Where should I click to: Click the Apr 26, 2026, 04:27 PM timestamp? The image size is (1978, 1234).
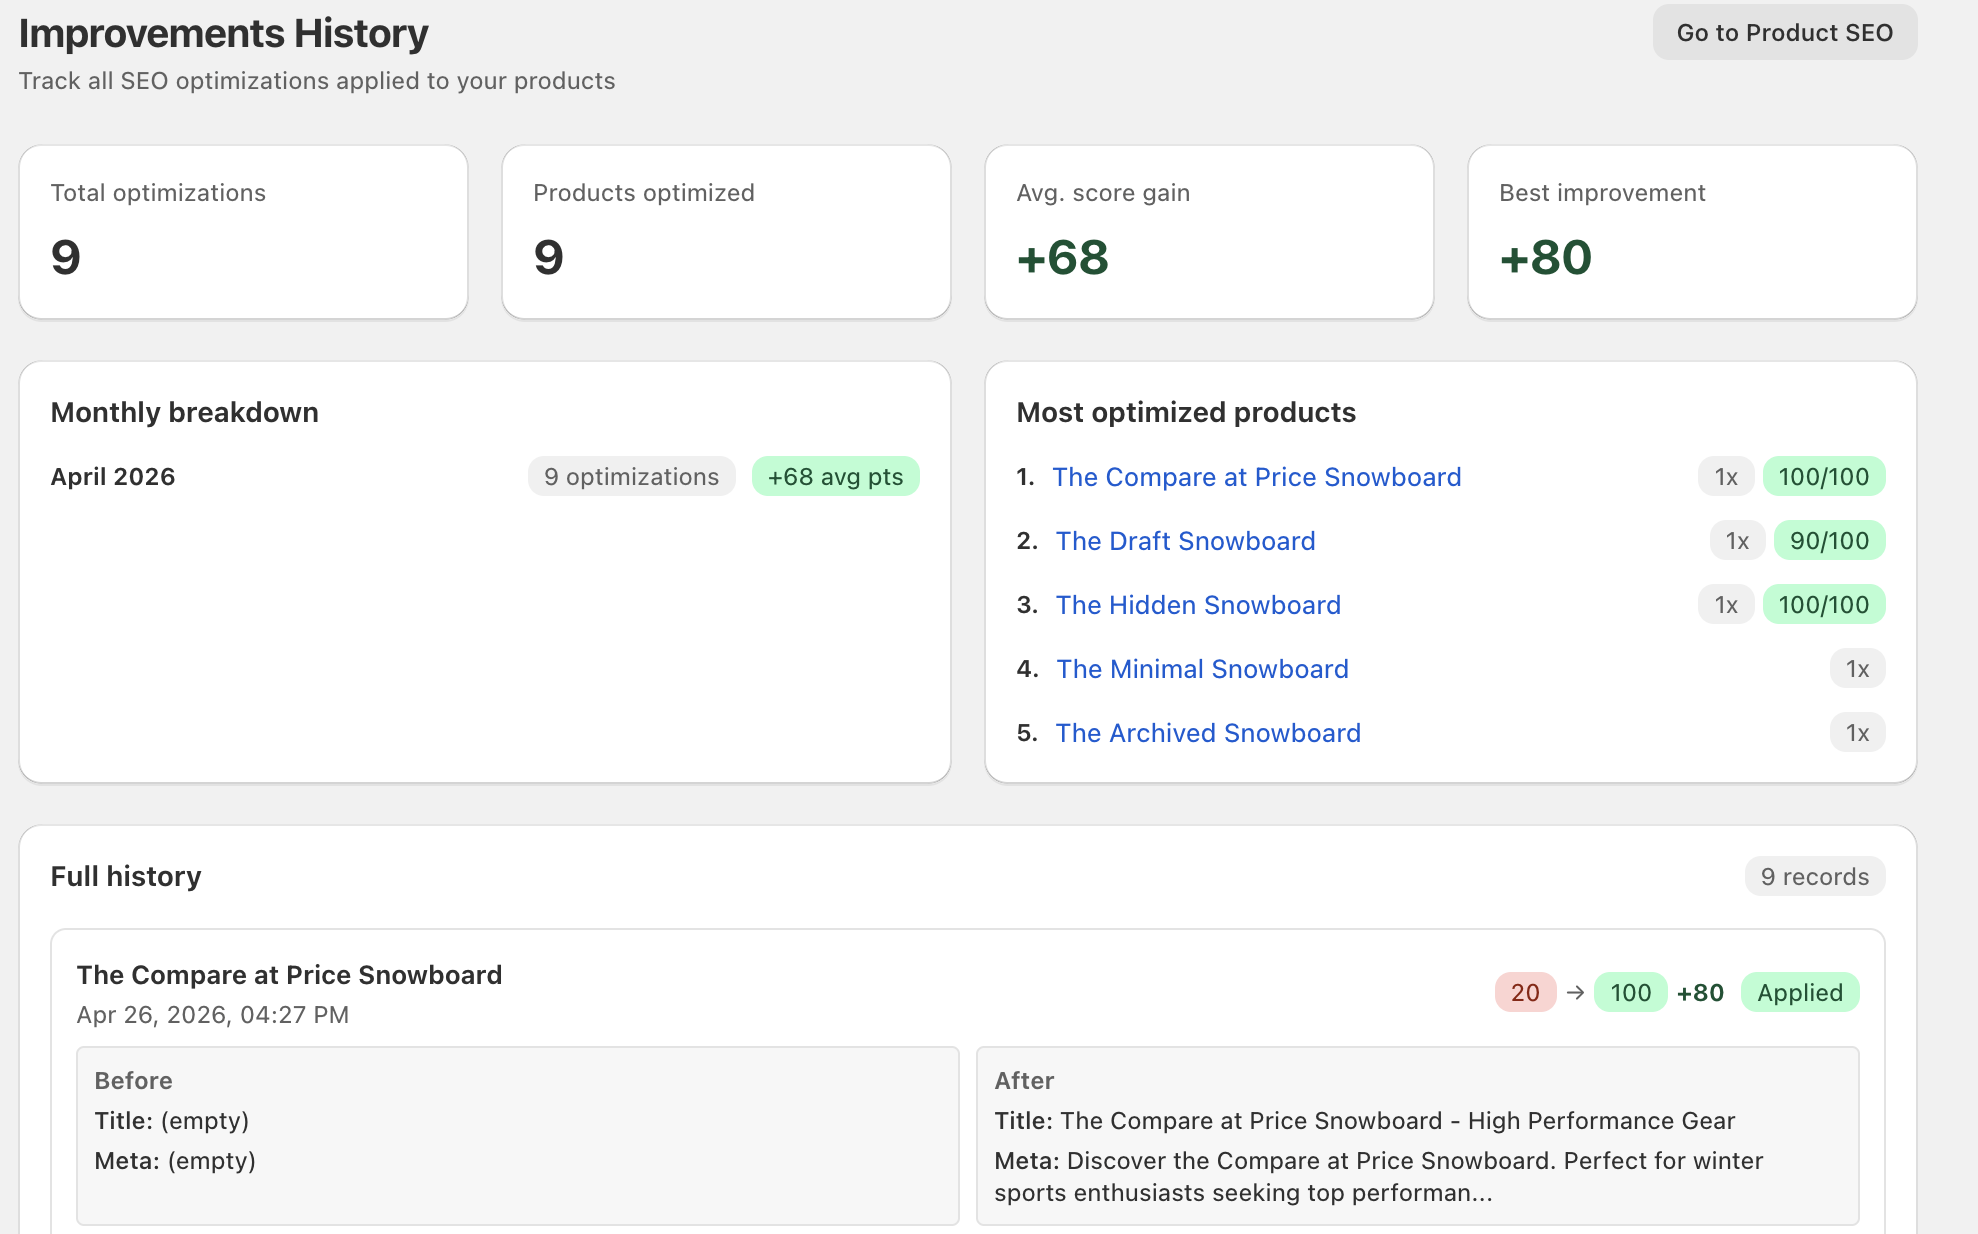point(213,1015)
